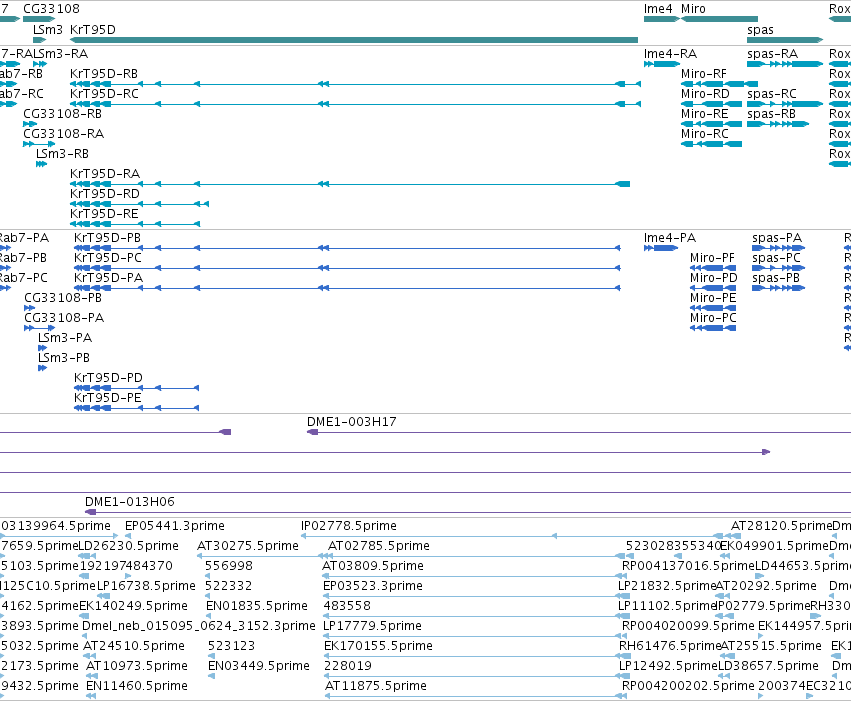The image size is (851, 701).
Task: Select clone DME1-013H06
Action: (x=130, y=501)
